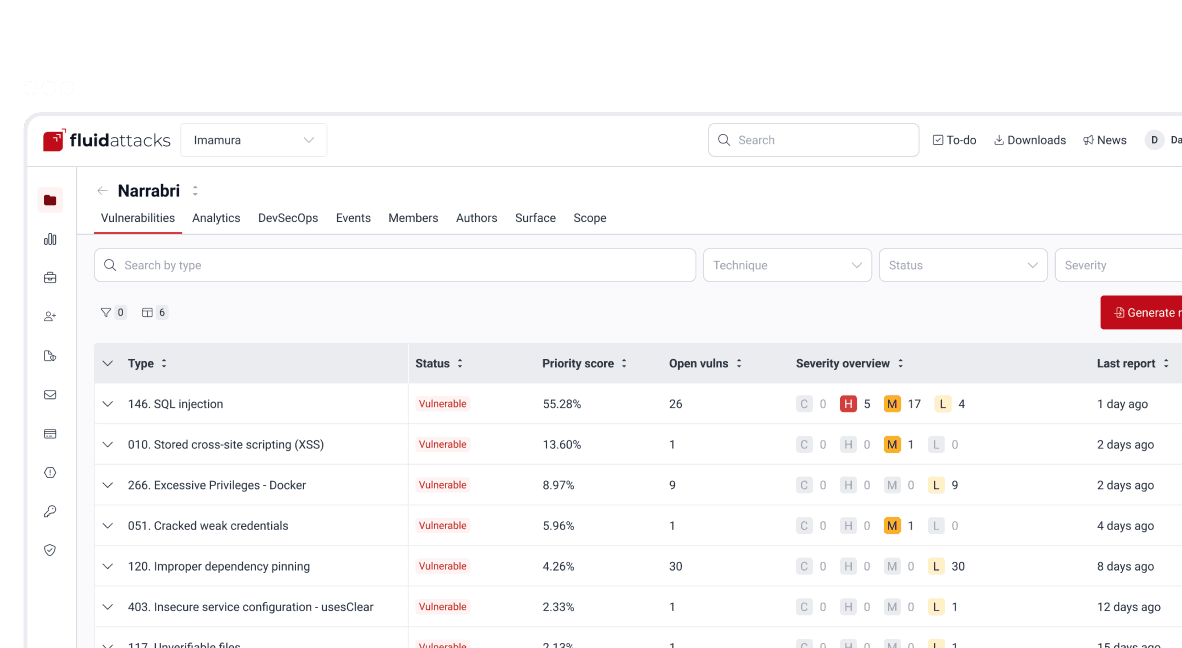
Task: Expand the 146. SQL injection row
Action: pos(108,404)
